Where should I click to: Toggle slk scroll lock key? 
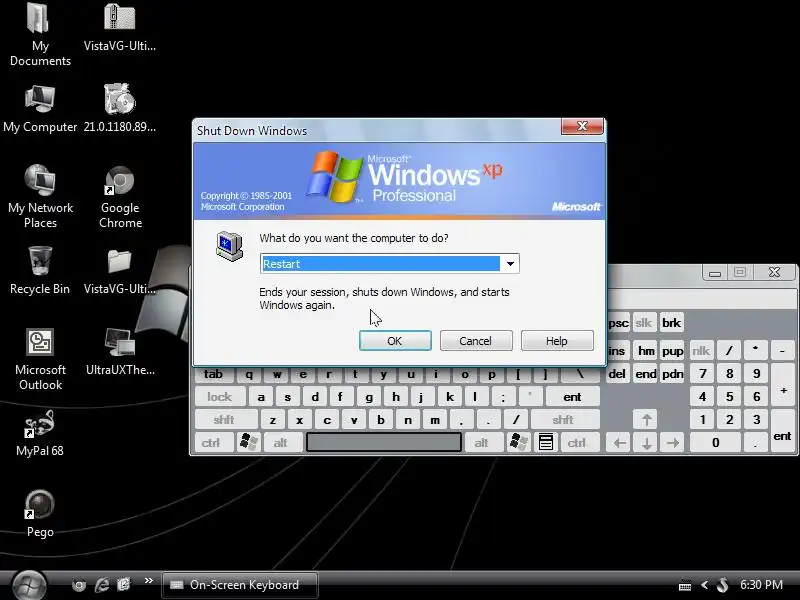pos(644,323)
